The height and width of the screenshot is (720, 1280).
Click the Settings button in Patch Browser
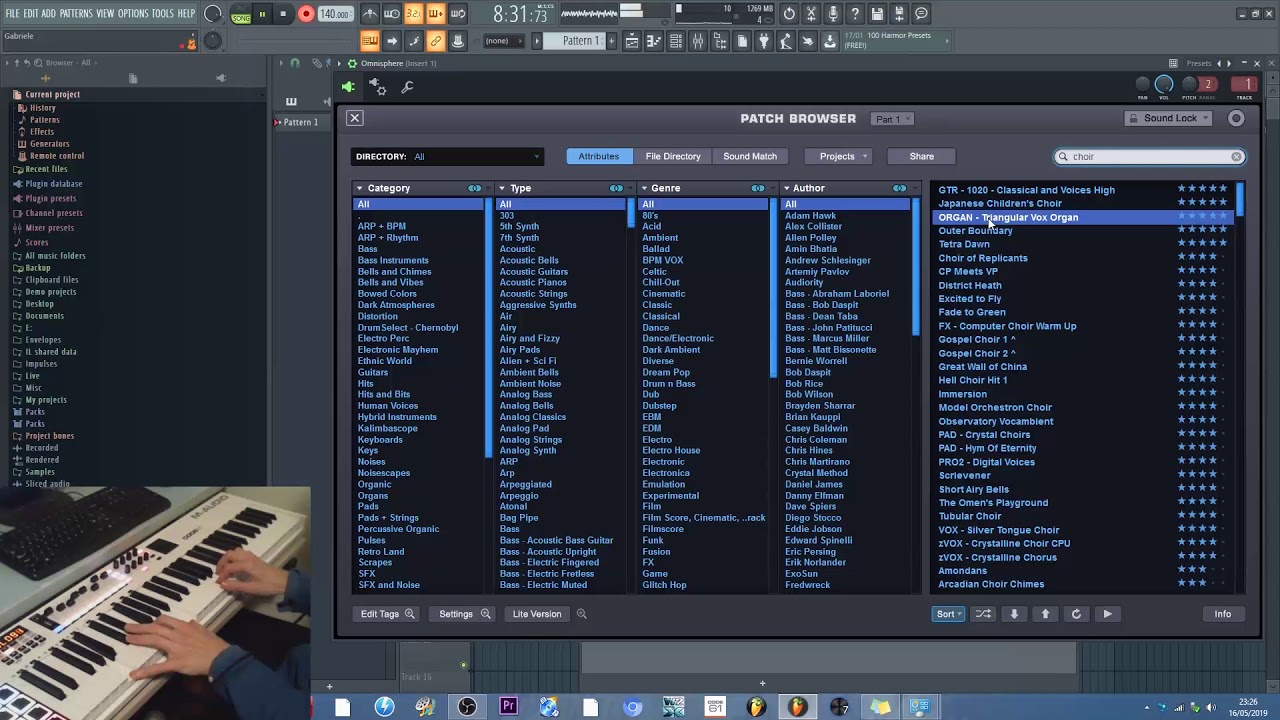point(464,614)
